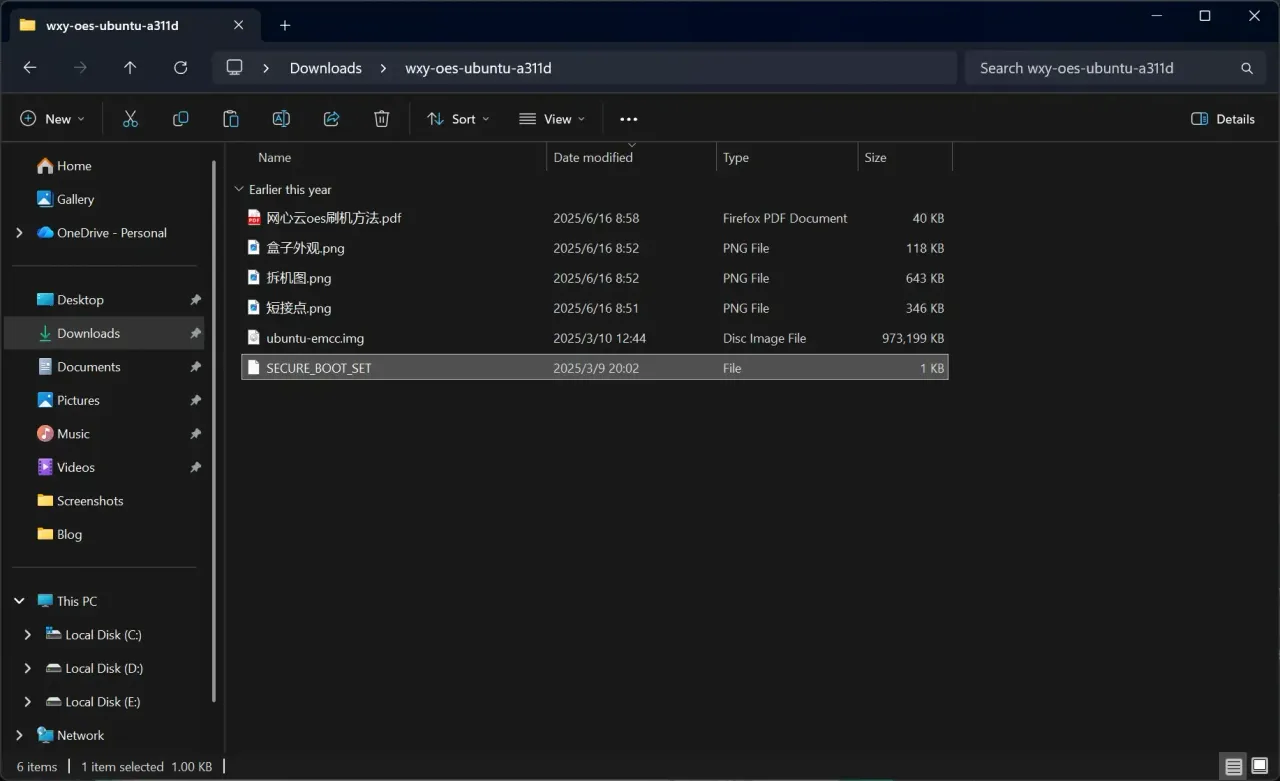Expand OneDrive - Personal tree node
The height and width of the screenshot is (781, 1280).
click(19, 233)
